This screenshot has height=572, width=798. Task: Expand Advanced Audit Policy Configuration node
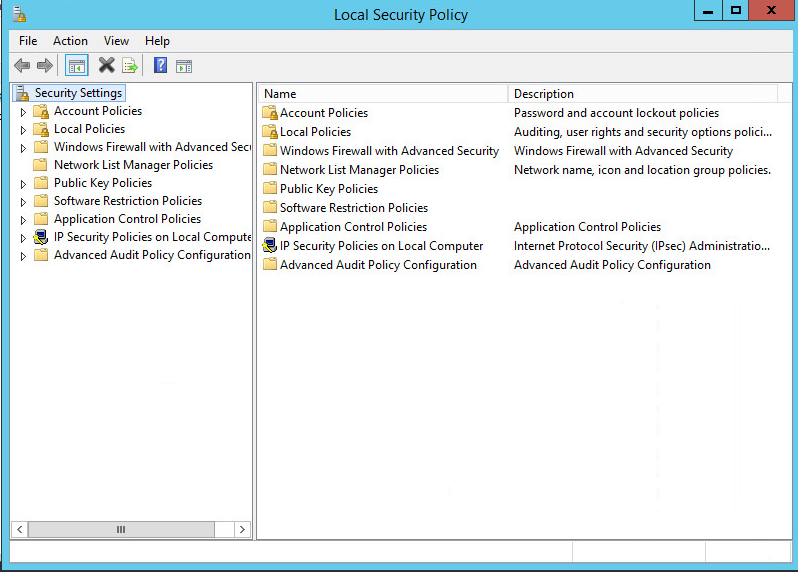coord(24,256)
